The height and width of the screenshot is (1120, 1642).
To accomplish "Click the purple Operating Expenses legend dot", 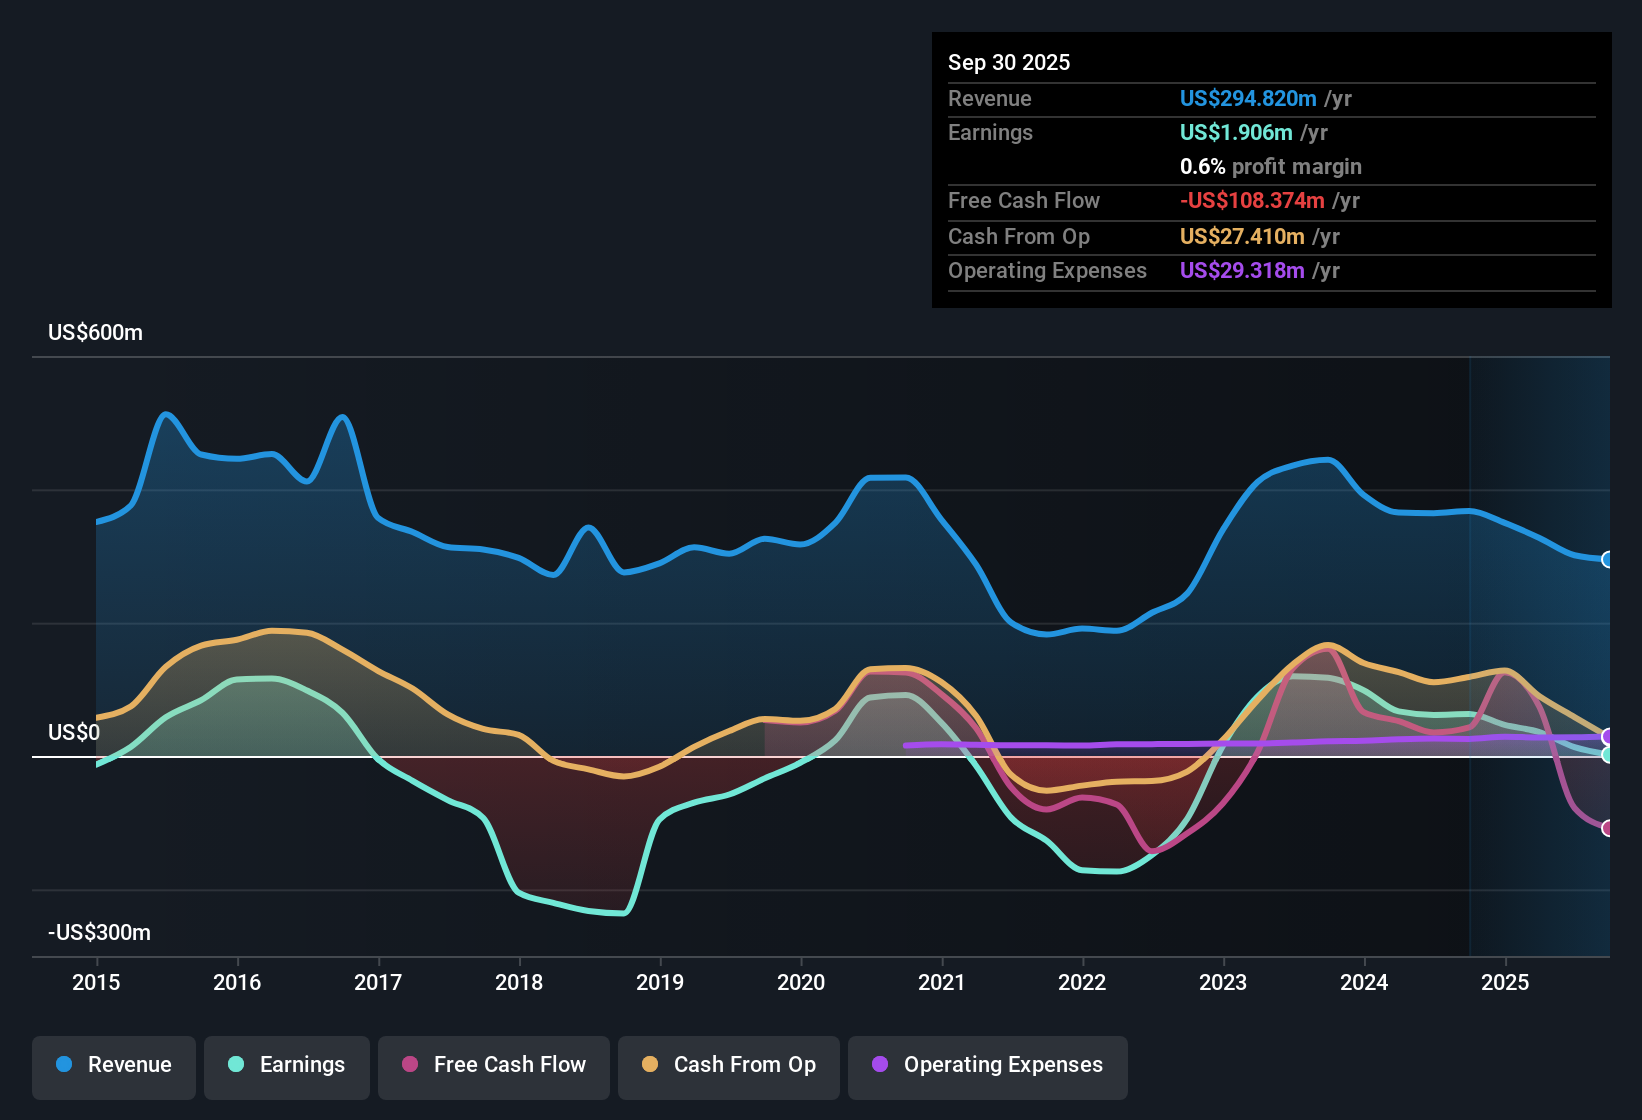I will (878, 1065).
